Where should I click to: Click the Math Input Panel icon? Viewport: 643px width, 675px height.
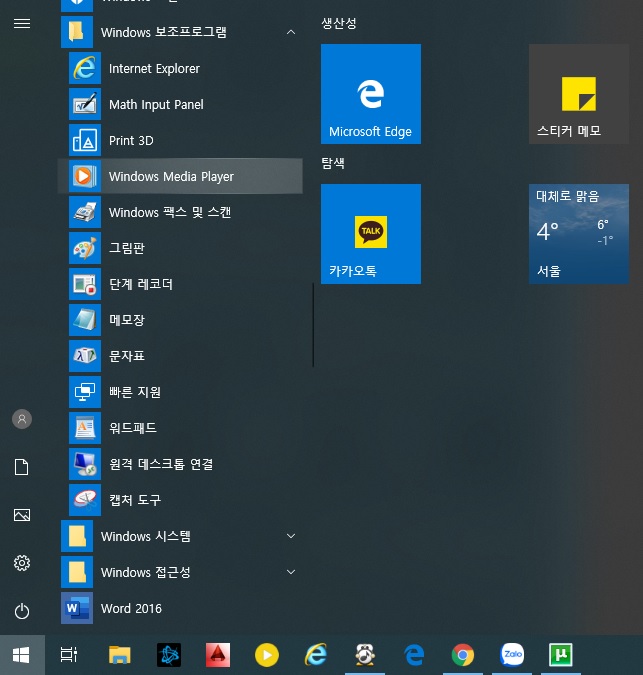click(x=85, y=104)
